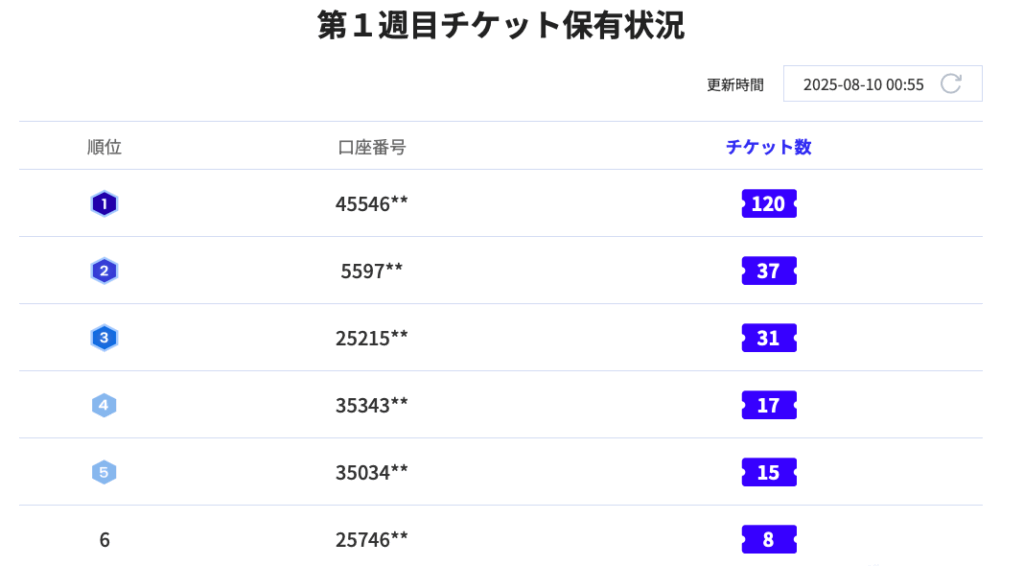
Task: Click the rank 3 hexagon badge
Action: coord(104,338)
